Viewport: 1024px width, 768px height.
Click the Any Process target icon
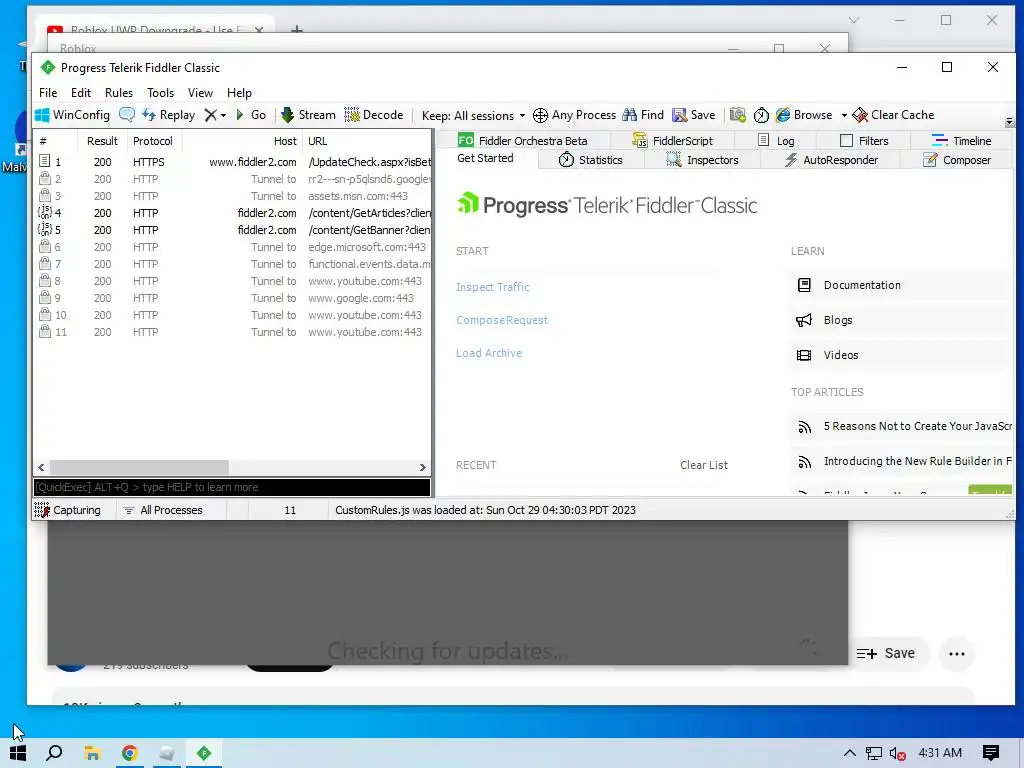point(540,116)
